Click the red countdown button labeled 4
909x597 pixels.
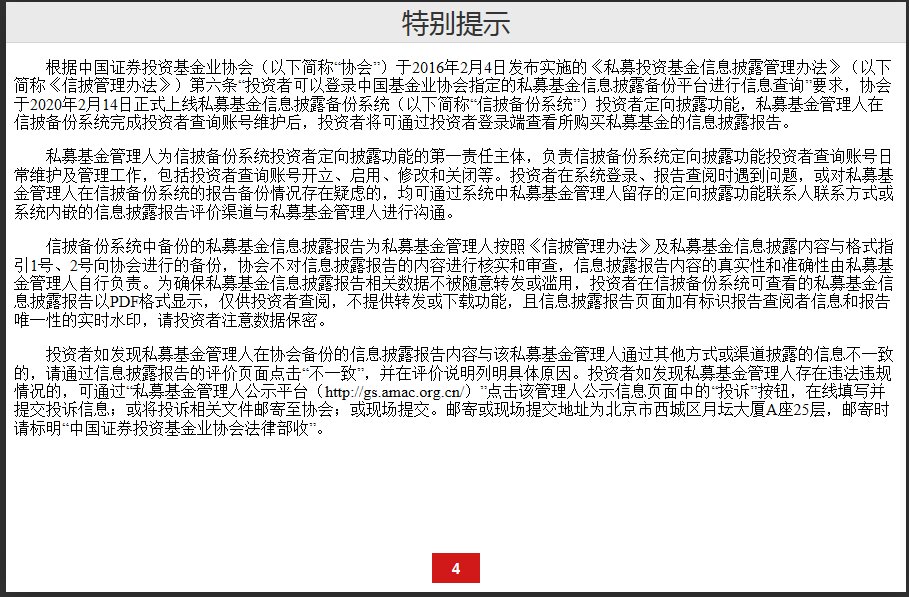[456, 568]
